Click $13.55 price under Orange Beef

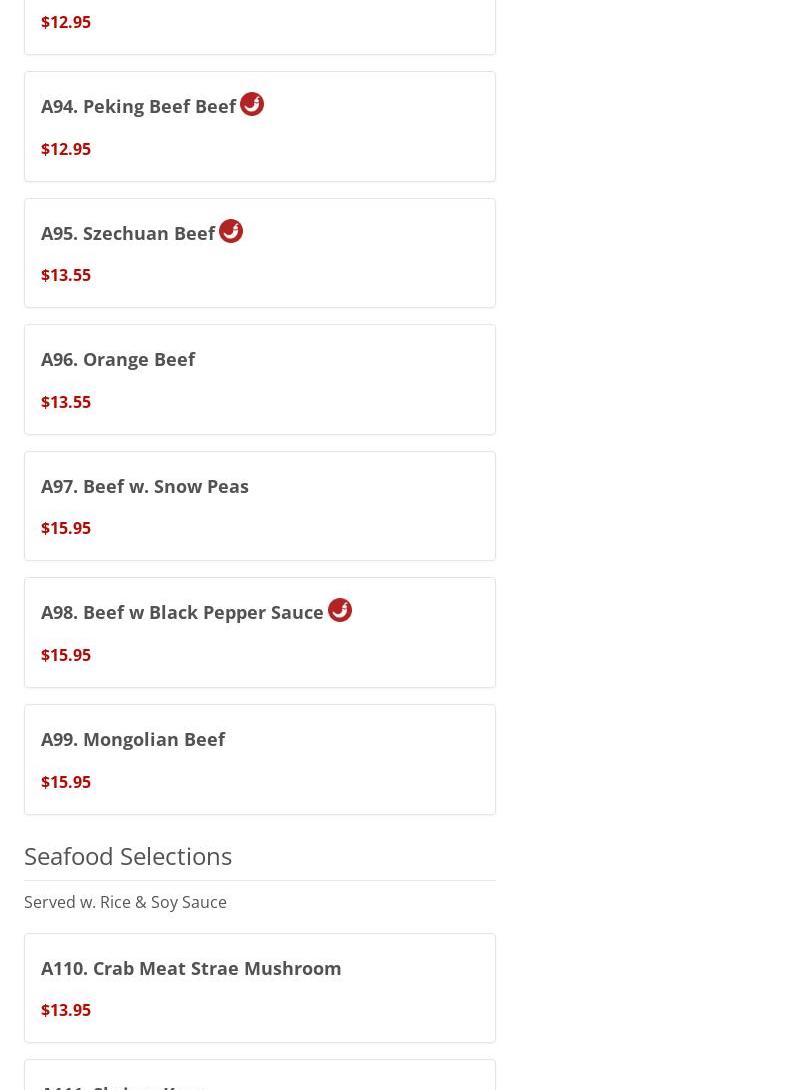(66, 402)
